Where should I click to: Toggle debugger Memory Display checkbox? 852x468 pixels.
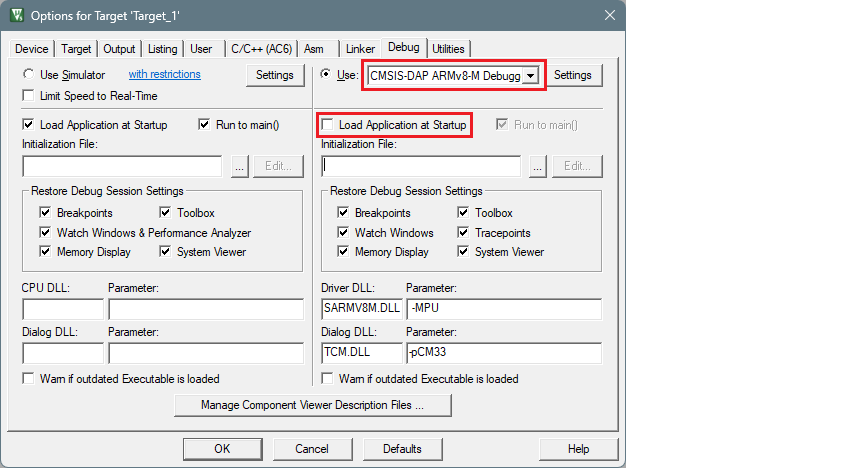[x=343, y=251]
